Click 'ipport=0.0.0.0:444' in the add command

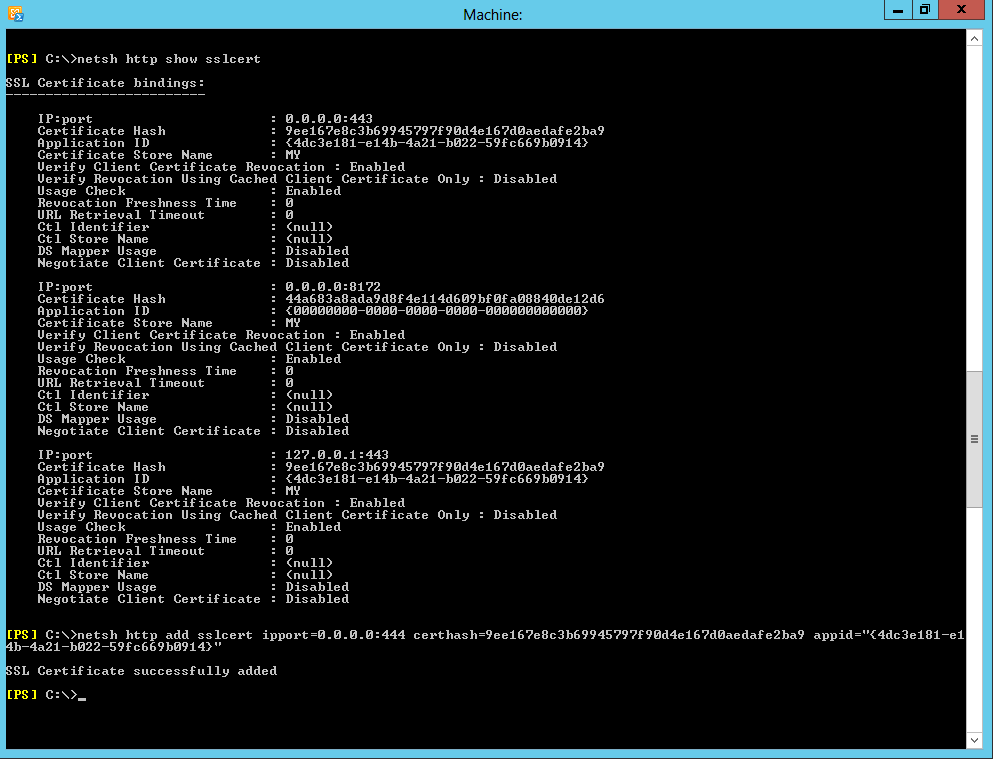(334, 635)
